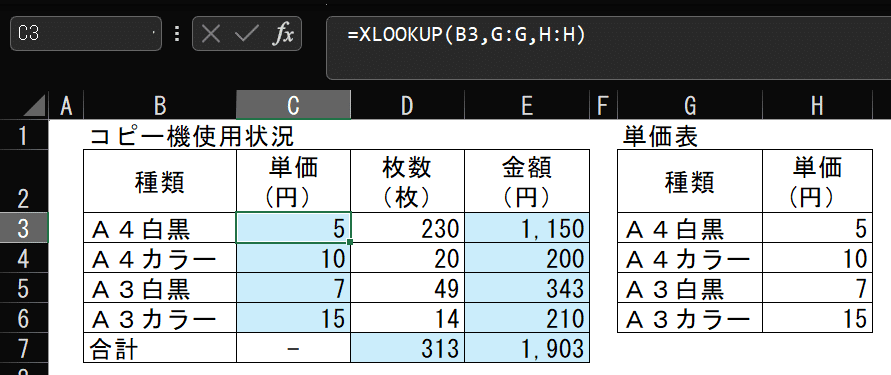The width and height of the screenshot is (891, 375).
Task: Select Ａ４カラー in the price table
Action: [689, 259]
